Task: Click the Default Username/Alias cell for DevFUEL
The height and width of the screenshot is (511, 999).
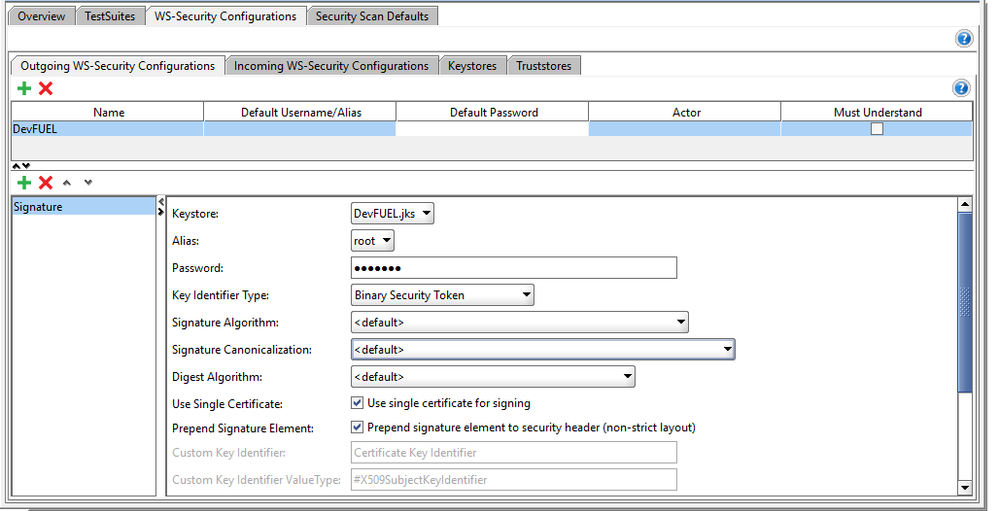Action: coord(300,129)
